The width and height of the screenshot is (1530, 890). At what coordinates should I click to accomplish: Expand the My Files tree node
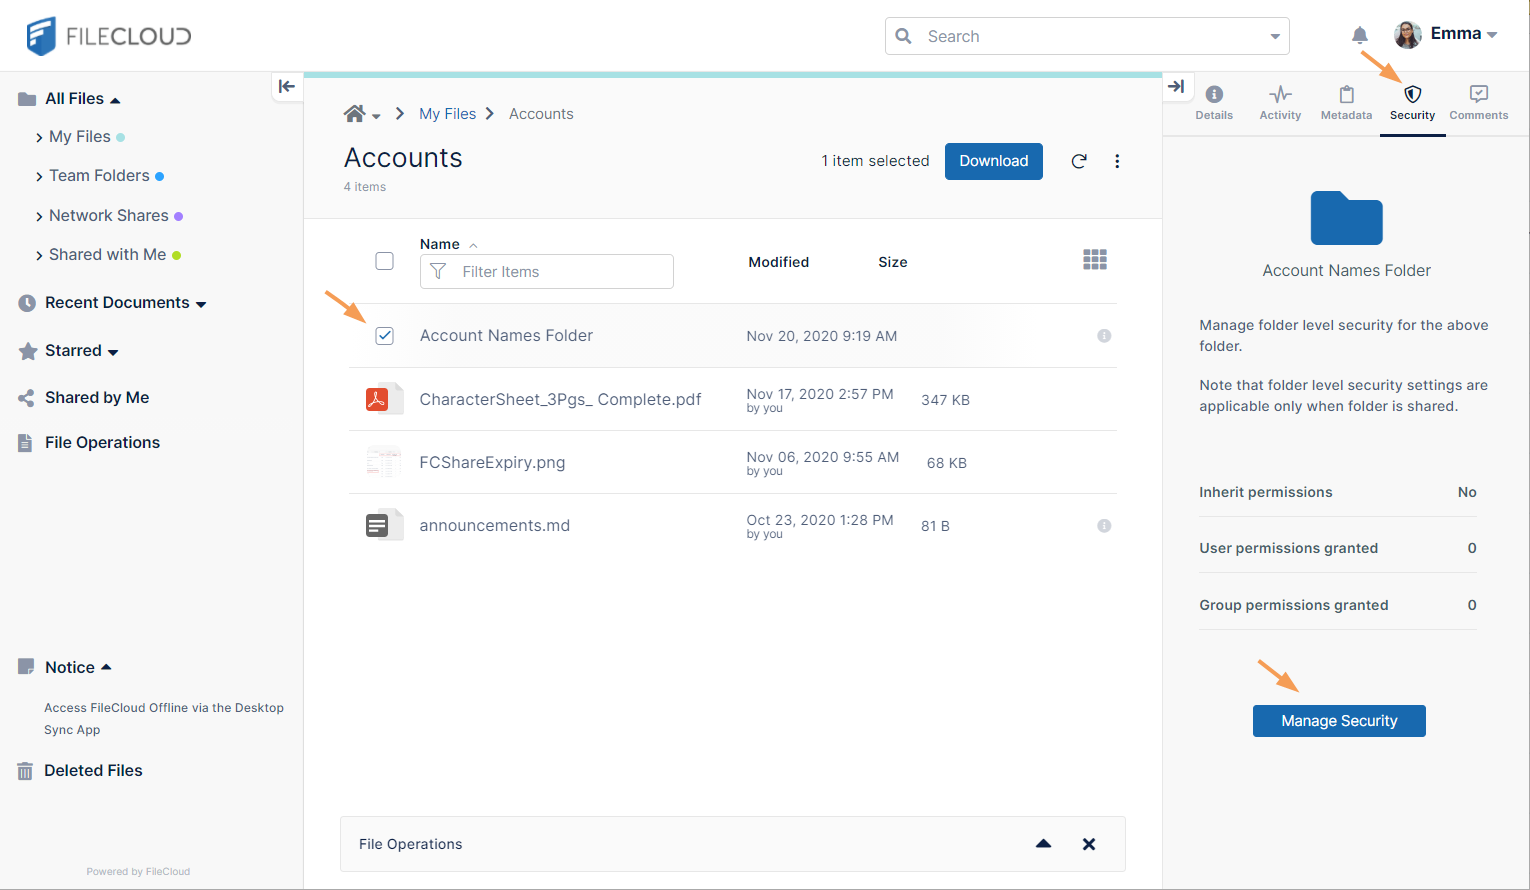pos(39,137)
